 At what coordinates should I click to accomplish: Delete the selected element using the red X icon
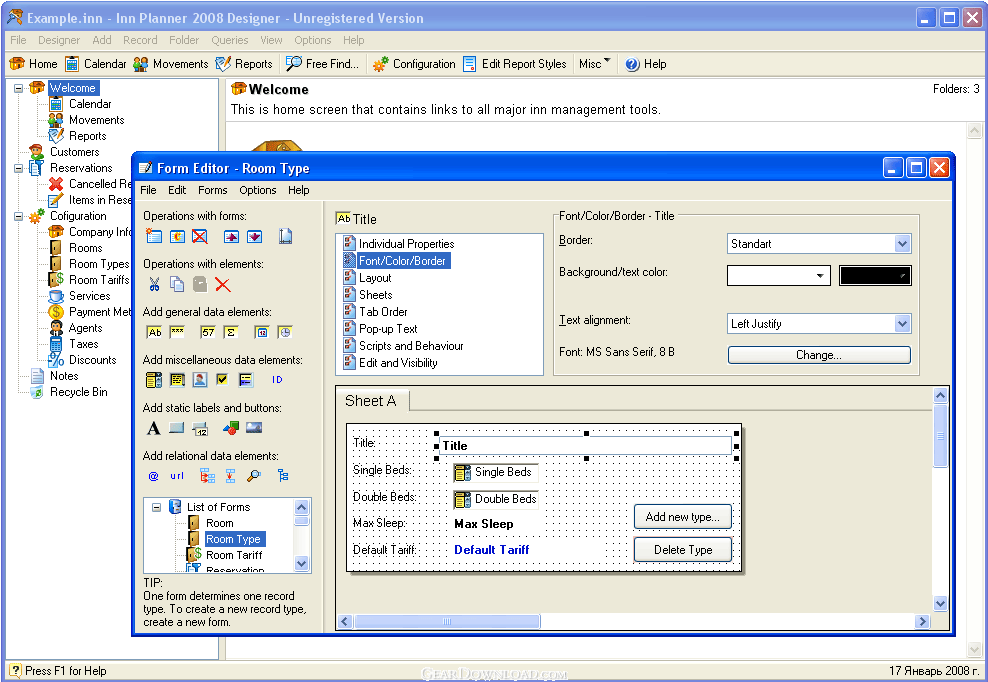coord(223,284)
